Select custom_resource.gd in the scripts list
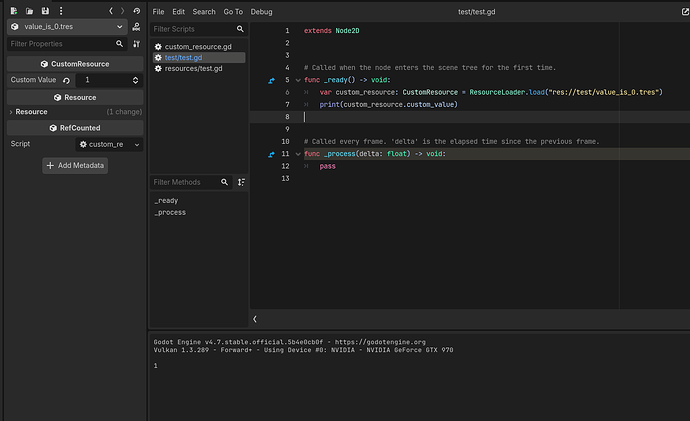This screenshot has height=421, width=690. pos(198,47)
